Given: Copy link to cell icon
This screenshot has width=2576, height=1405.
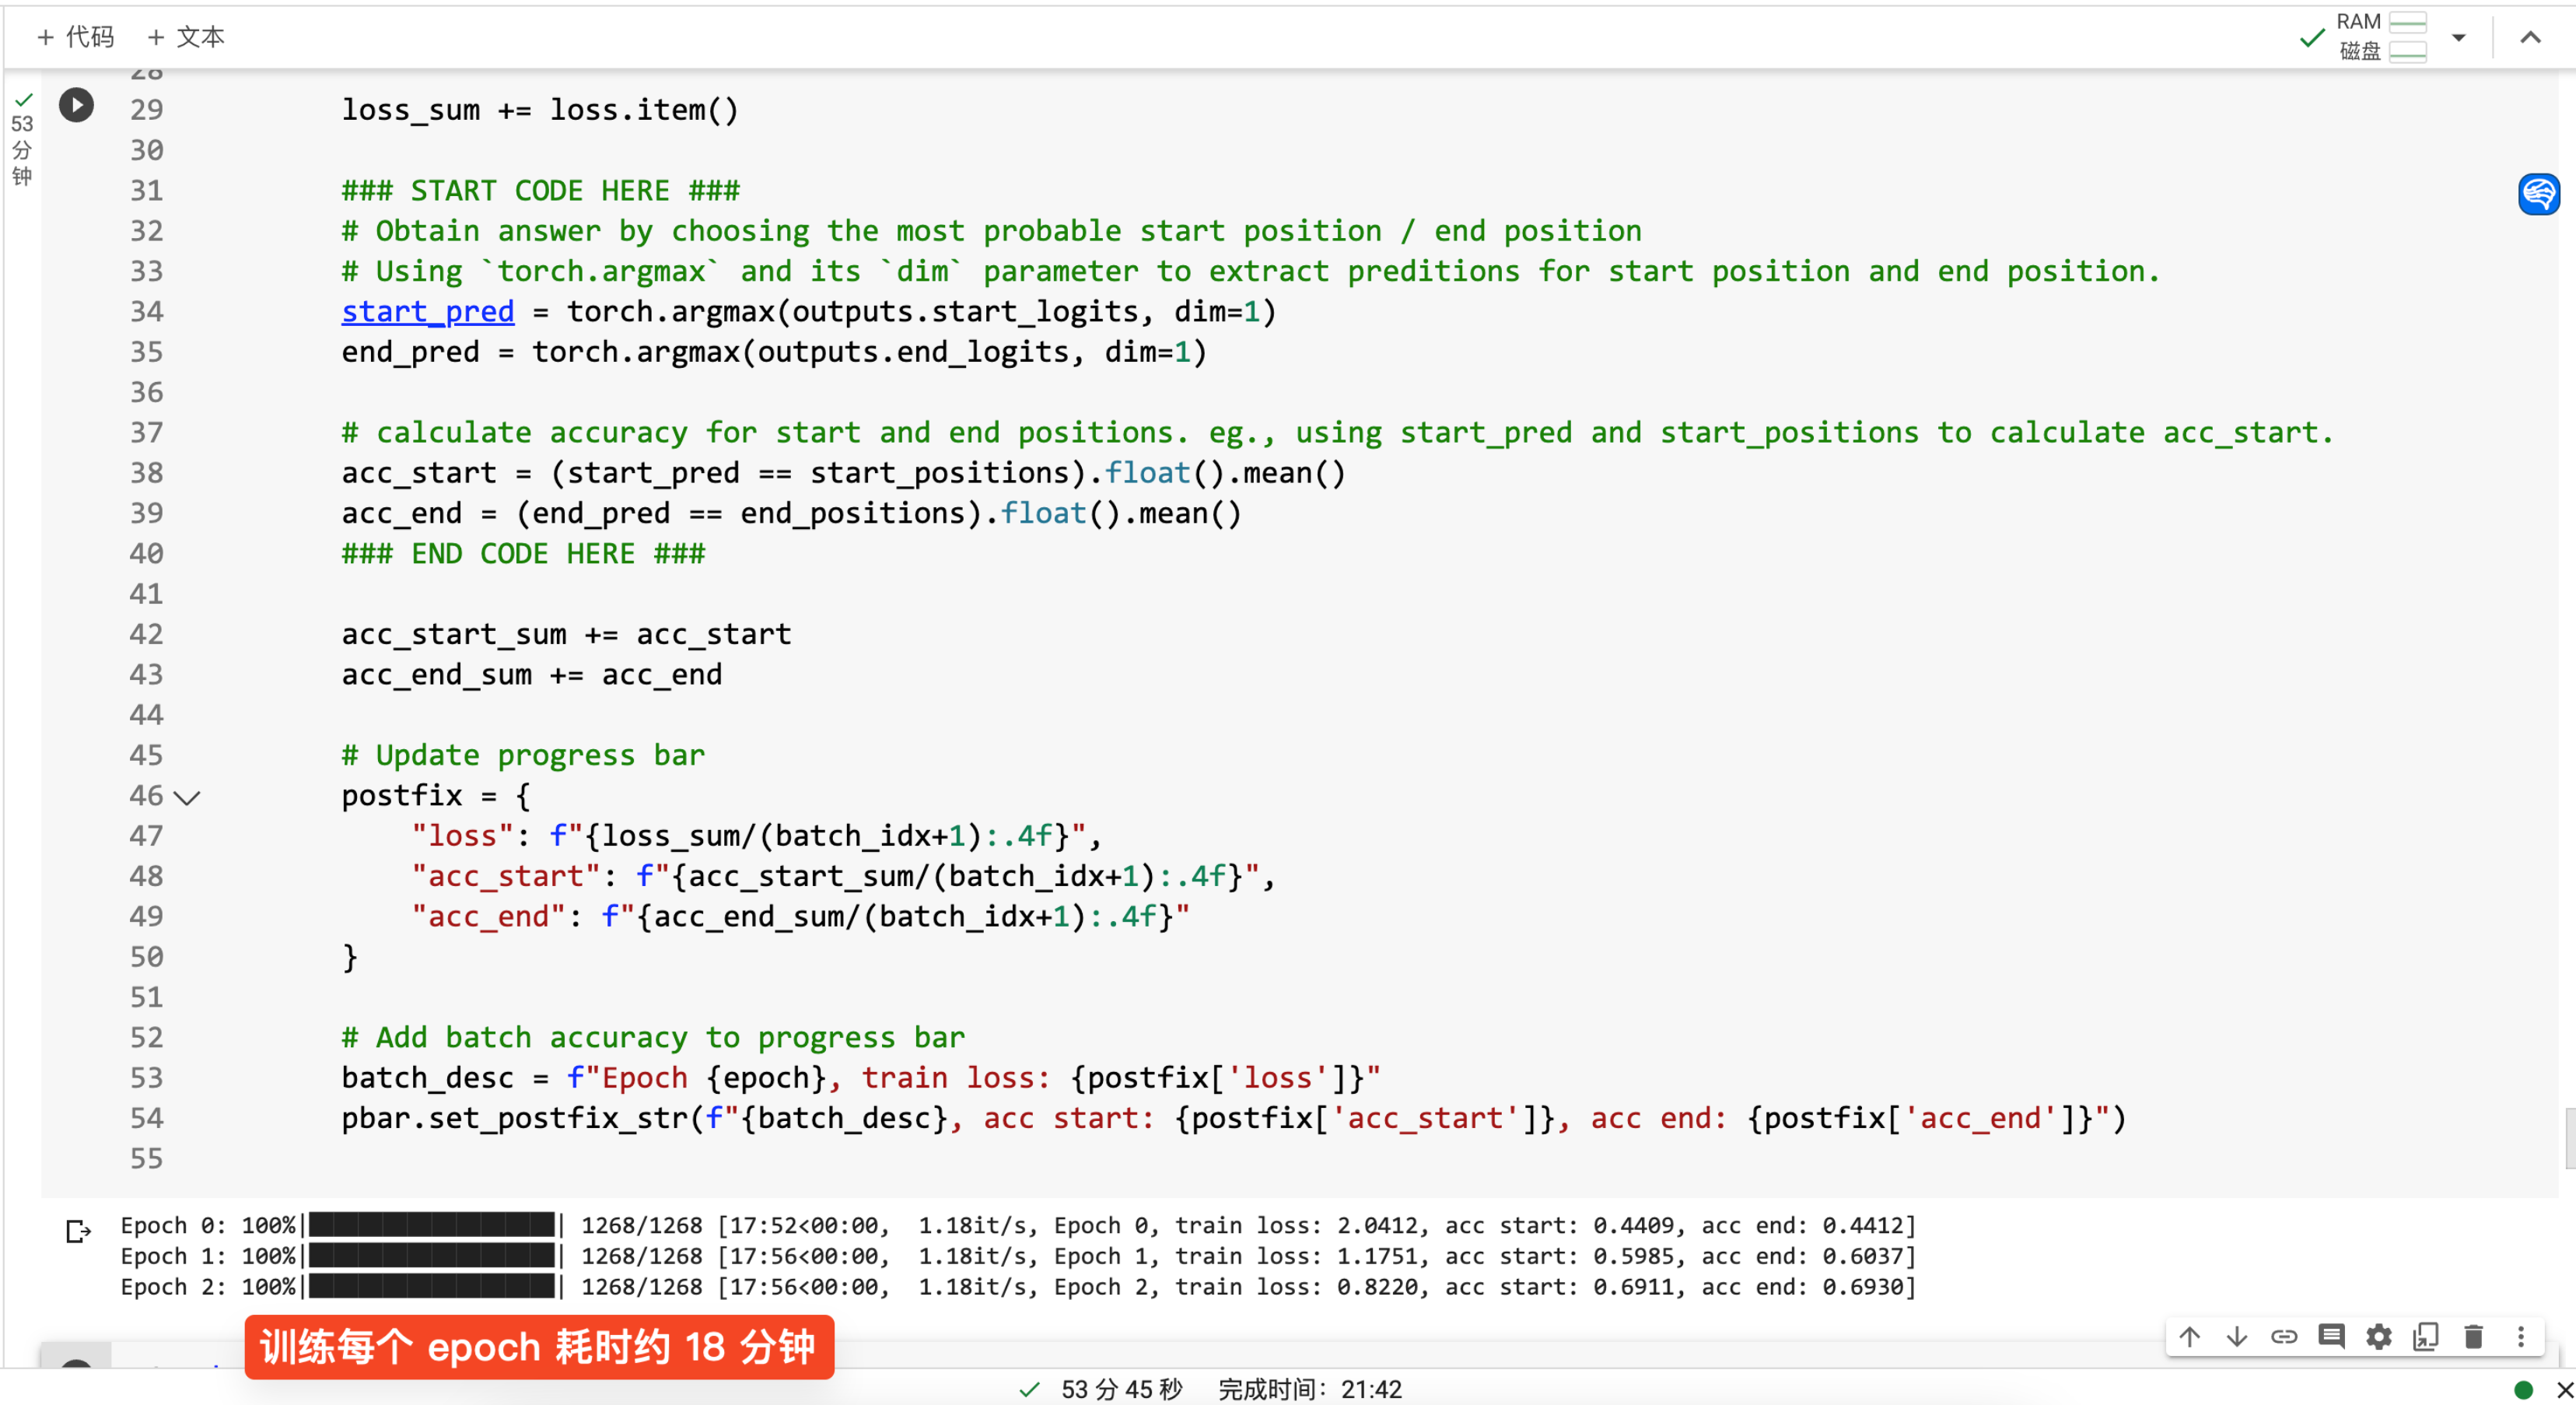Looking at the screenshot, I should pyautogui.click(x=2284, y=1337).
